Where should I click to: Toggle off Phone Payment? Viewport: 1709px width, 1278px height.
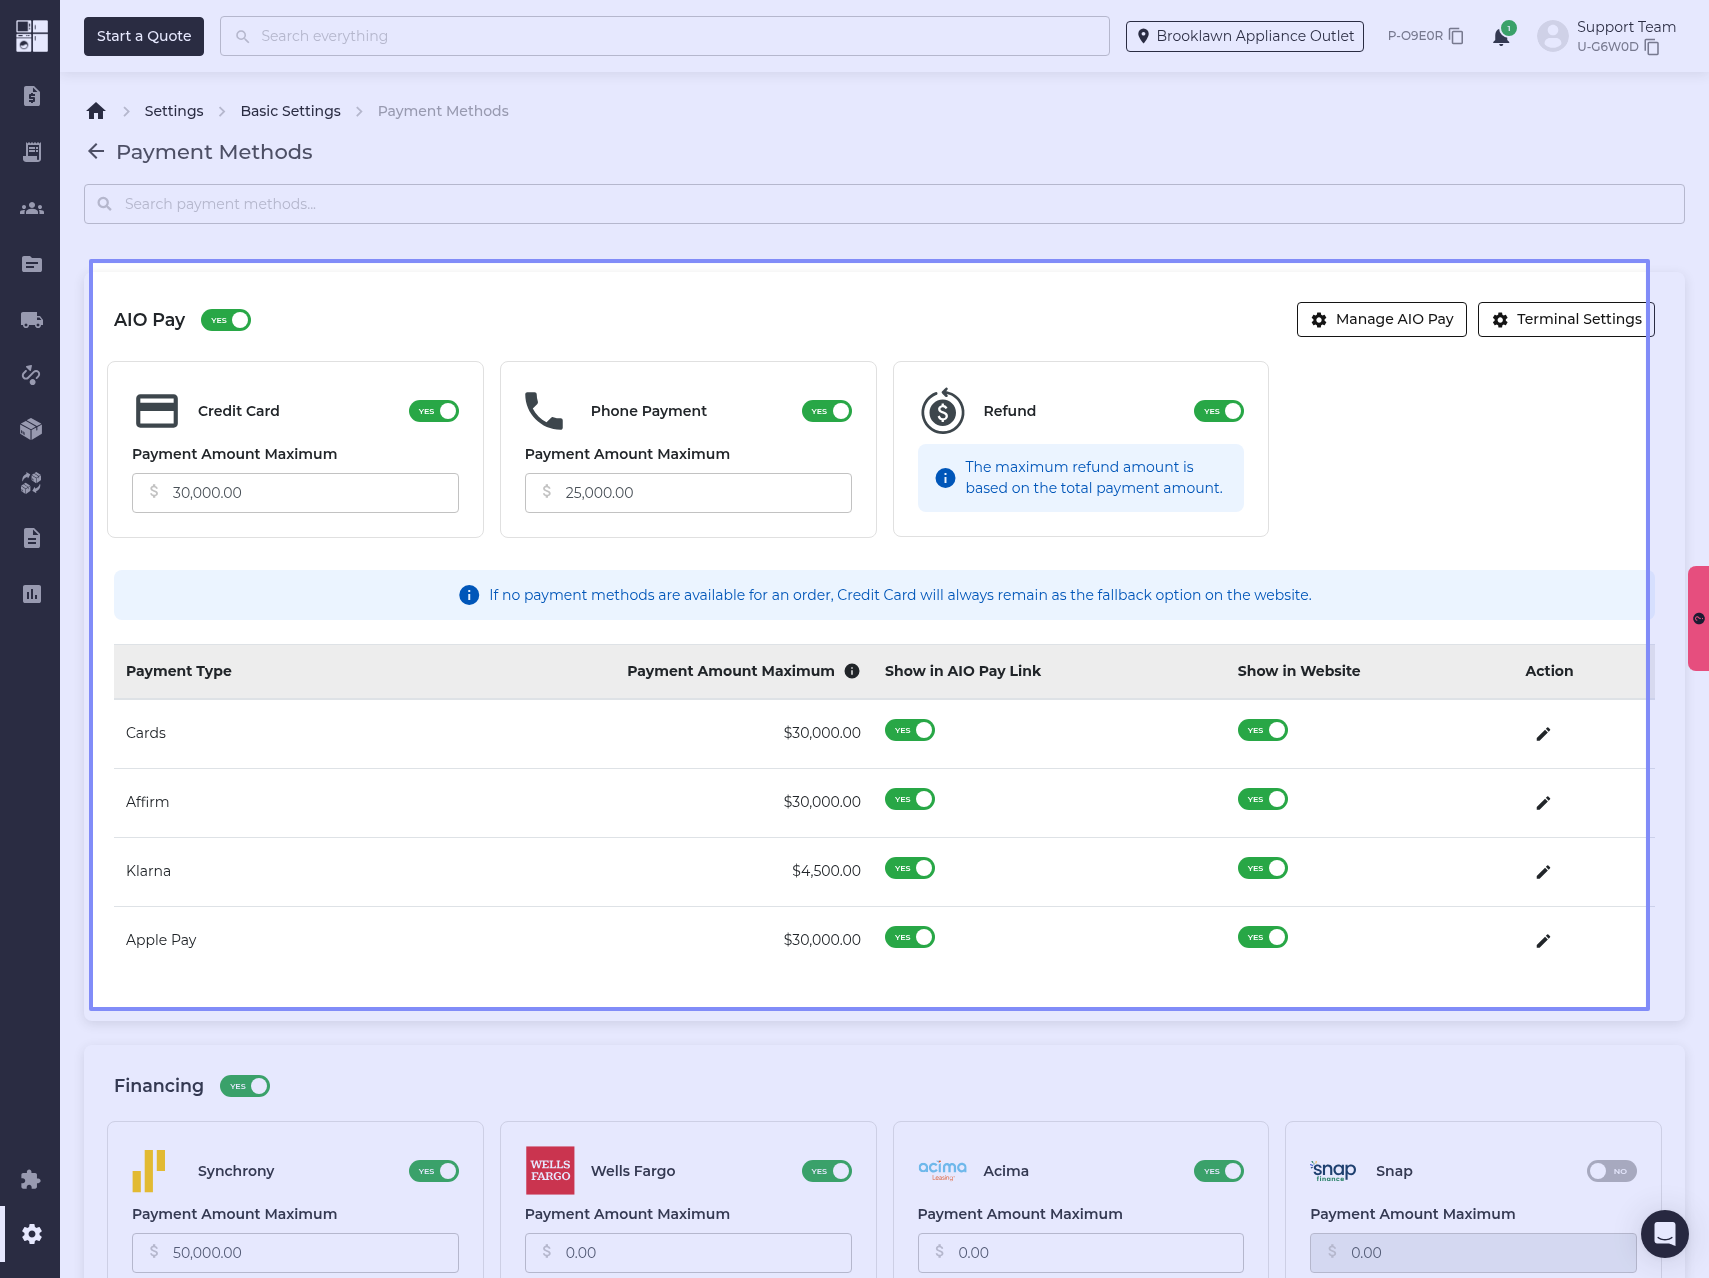coord(826,411)
